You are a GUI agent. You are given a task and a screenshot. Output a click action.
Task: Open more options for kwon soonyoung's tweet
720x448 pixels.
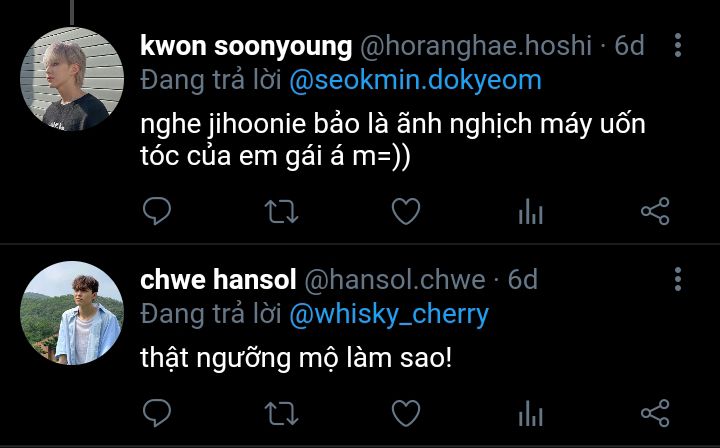point(678,45)
